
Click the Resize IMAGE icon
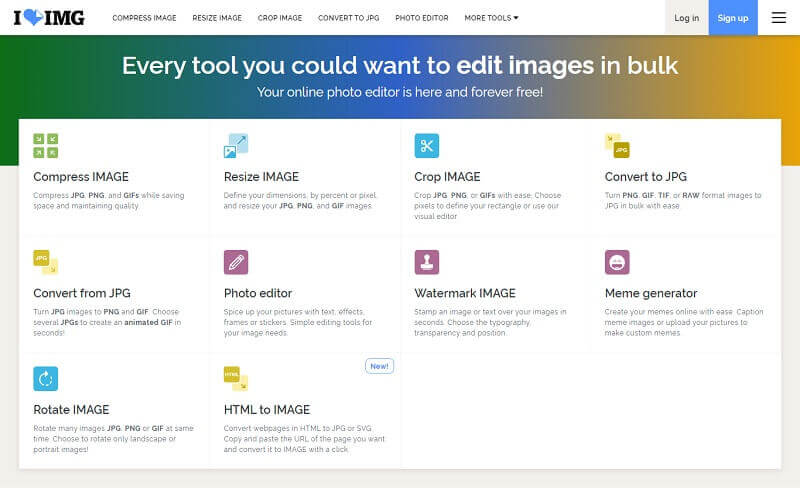click(x=236, y=145)
